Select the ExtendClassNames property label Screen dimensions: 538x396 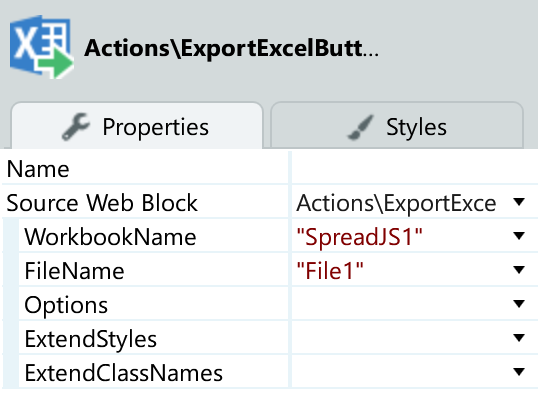124,373
